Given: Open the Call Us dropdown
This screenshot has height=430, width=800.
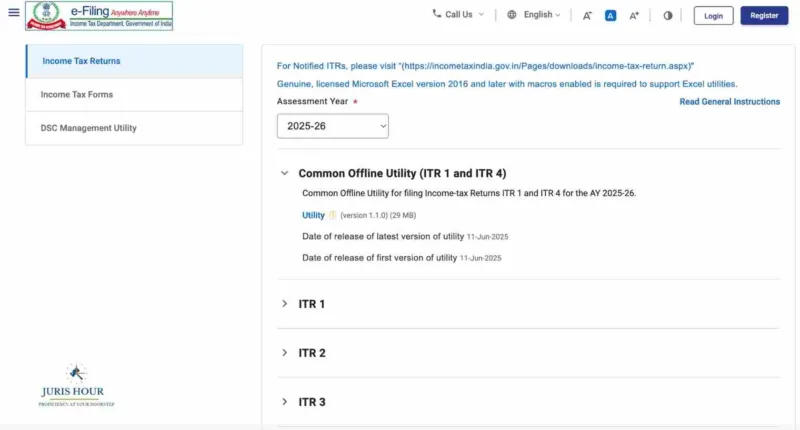Looking at the screenshot, I should tap(458, 15).
